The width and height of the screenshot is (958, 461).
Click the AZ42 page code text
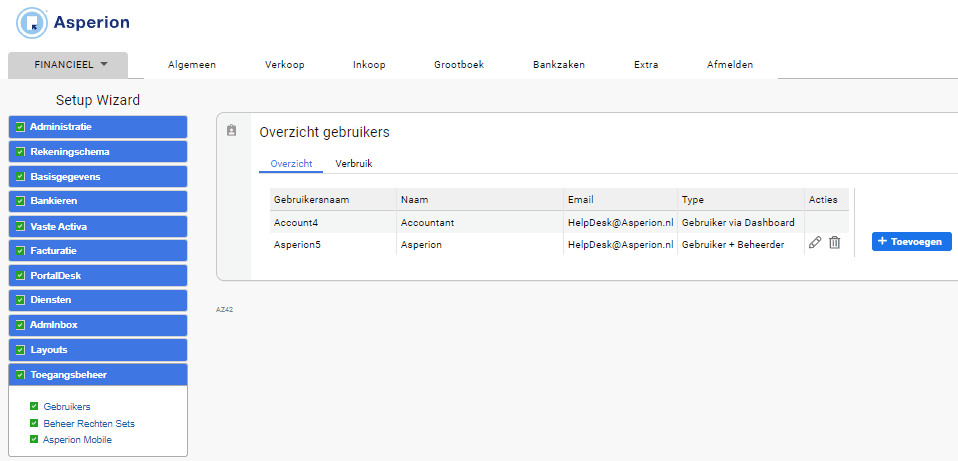(225, 310)
